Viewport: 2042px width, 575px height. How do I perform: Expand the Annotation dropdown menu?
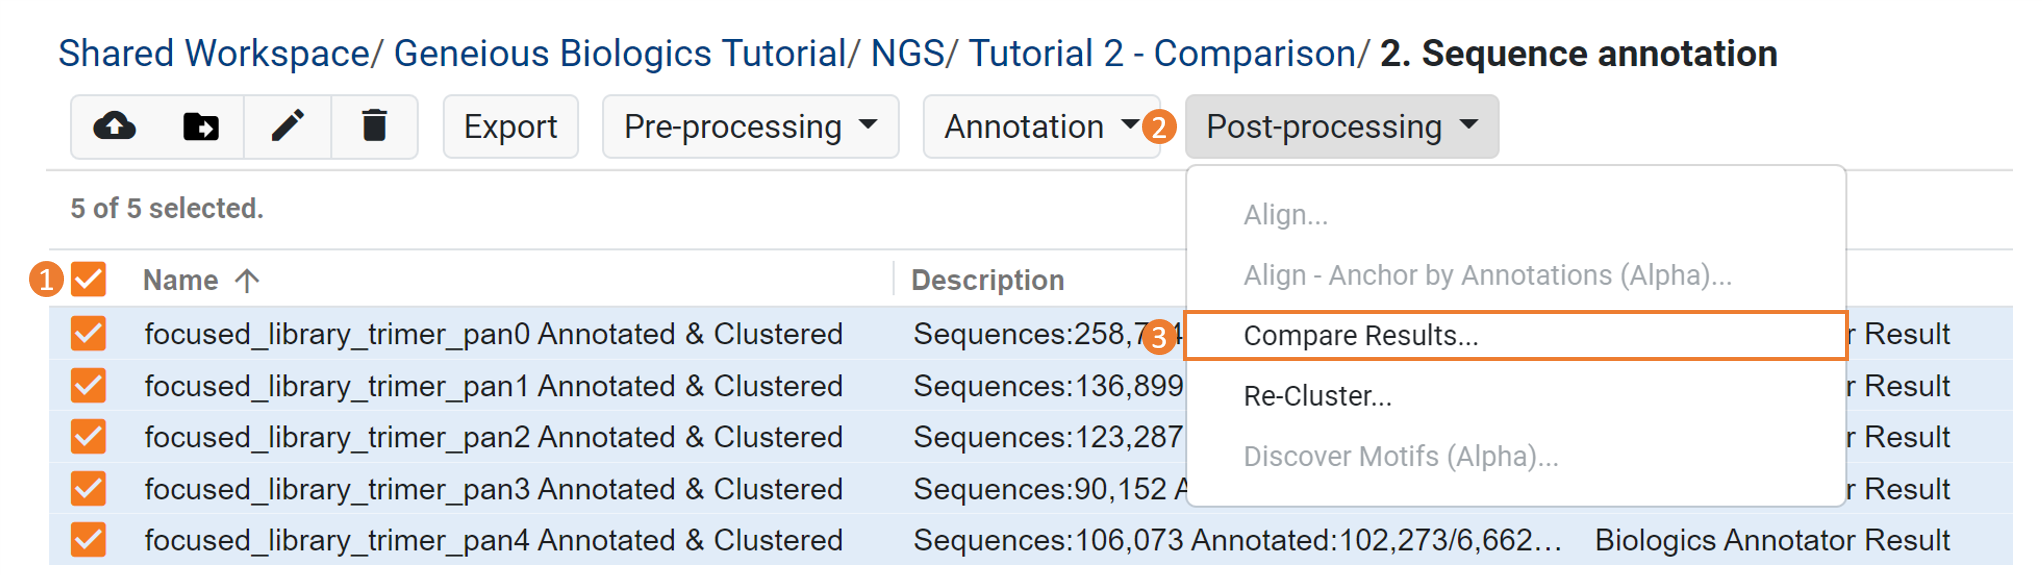[1040, 127]
